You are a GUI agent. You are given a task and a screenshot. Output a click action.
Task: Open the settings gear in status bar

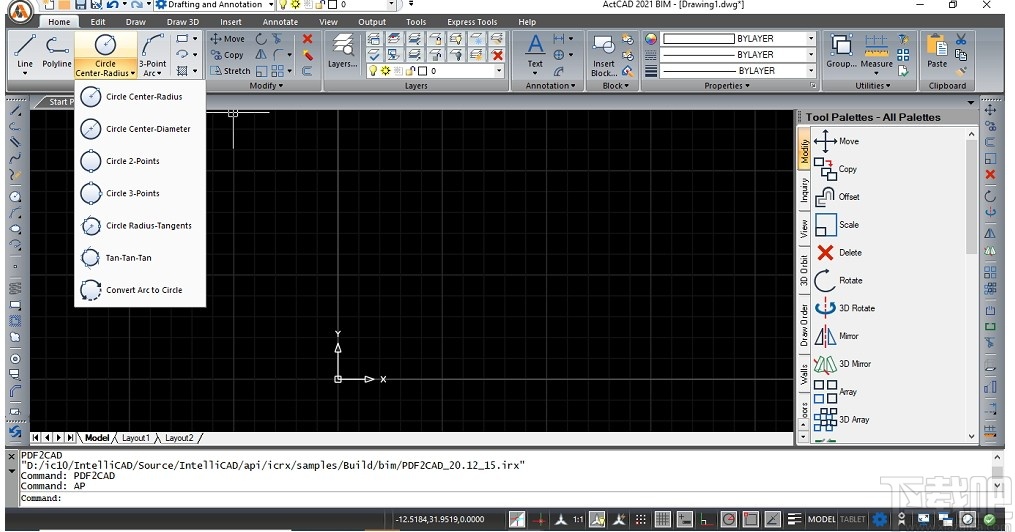880,519
